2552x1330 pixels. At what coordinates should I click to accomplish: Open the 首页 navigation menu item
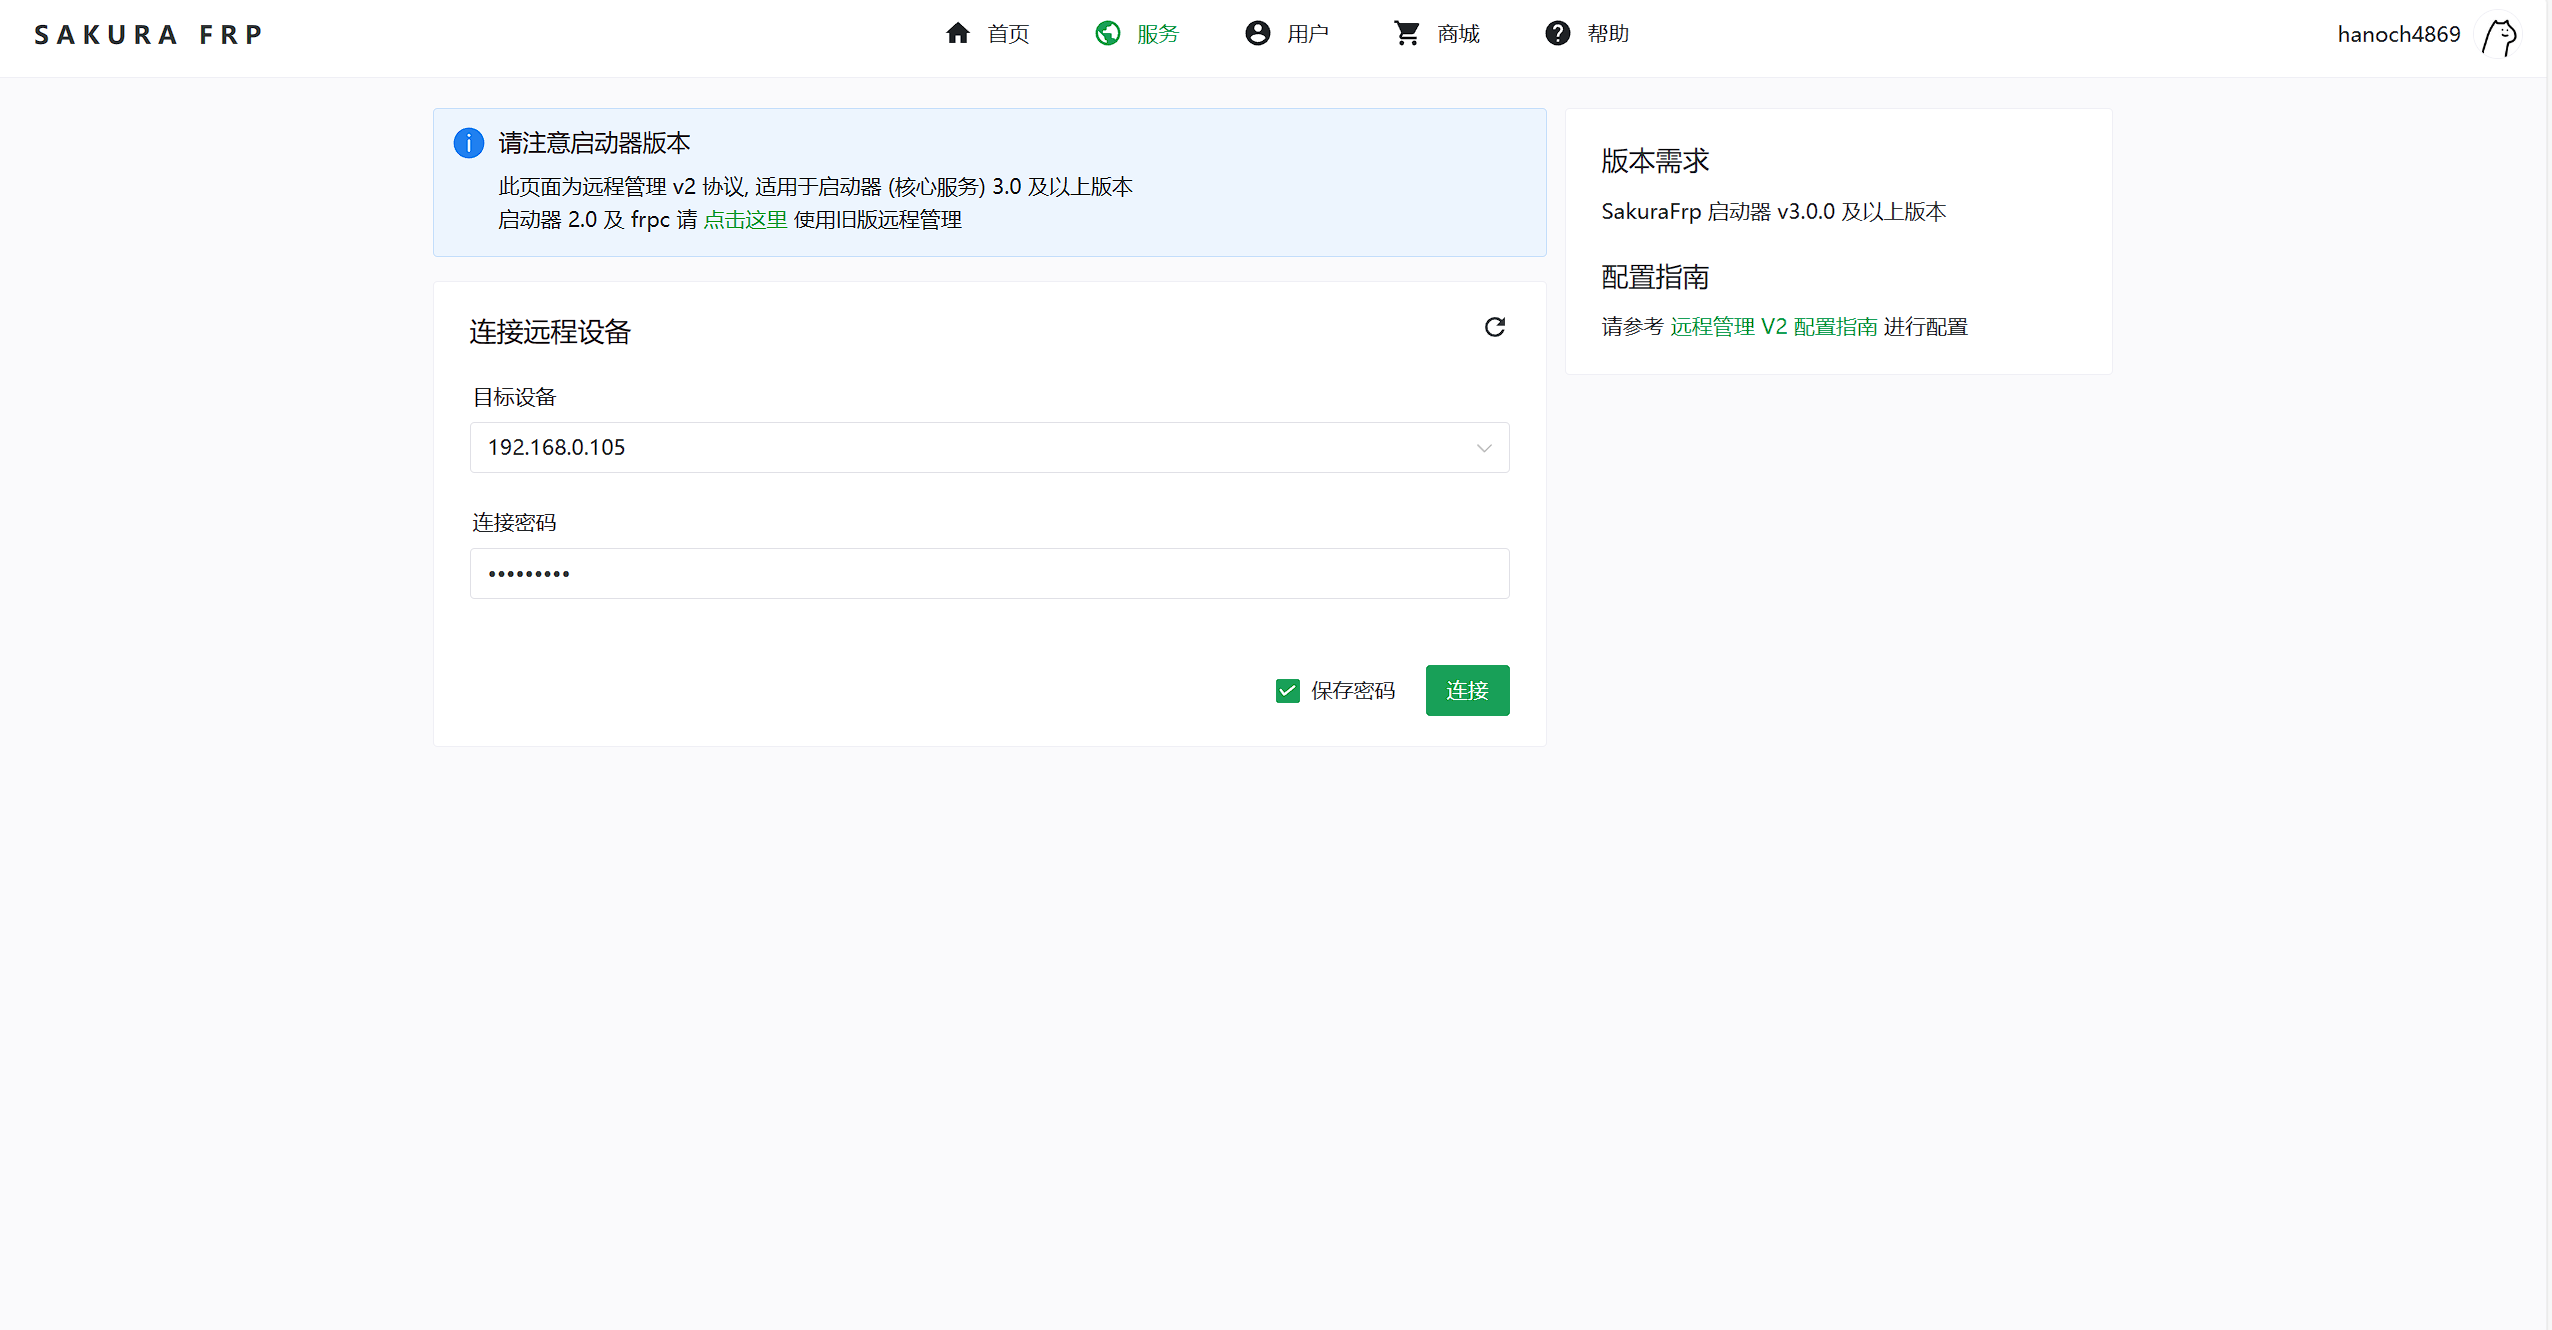1006,33
